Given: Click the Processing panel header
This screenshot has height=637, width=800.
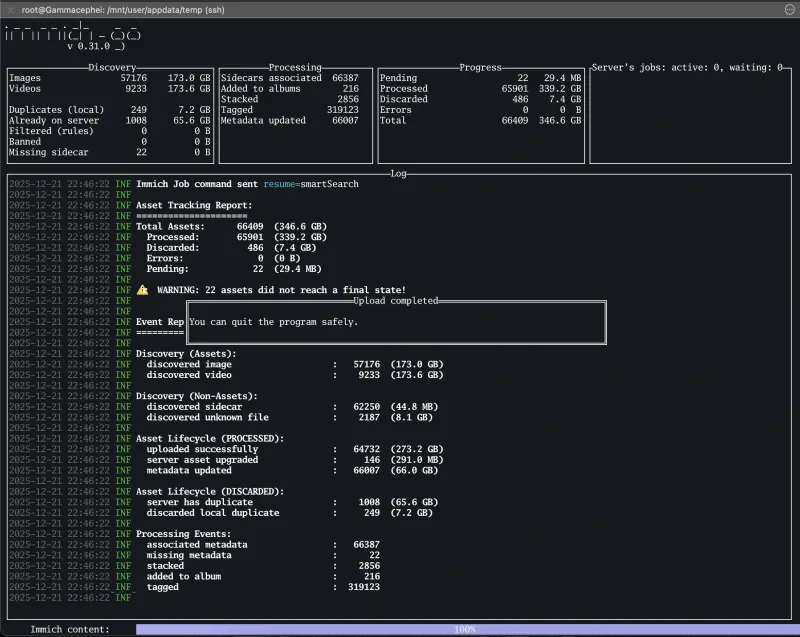Looking at the screenshot, I should pos(294,67).
